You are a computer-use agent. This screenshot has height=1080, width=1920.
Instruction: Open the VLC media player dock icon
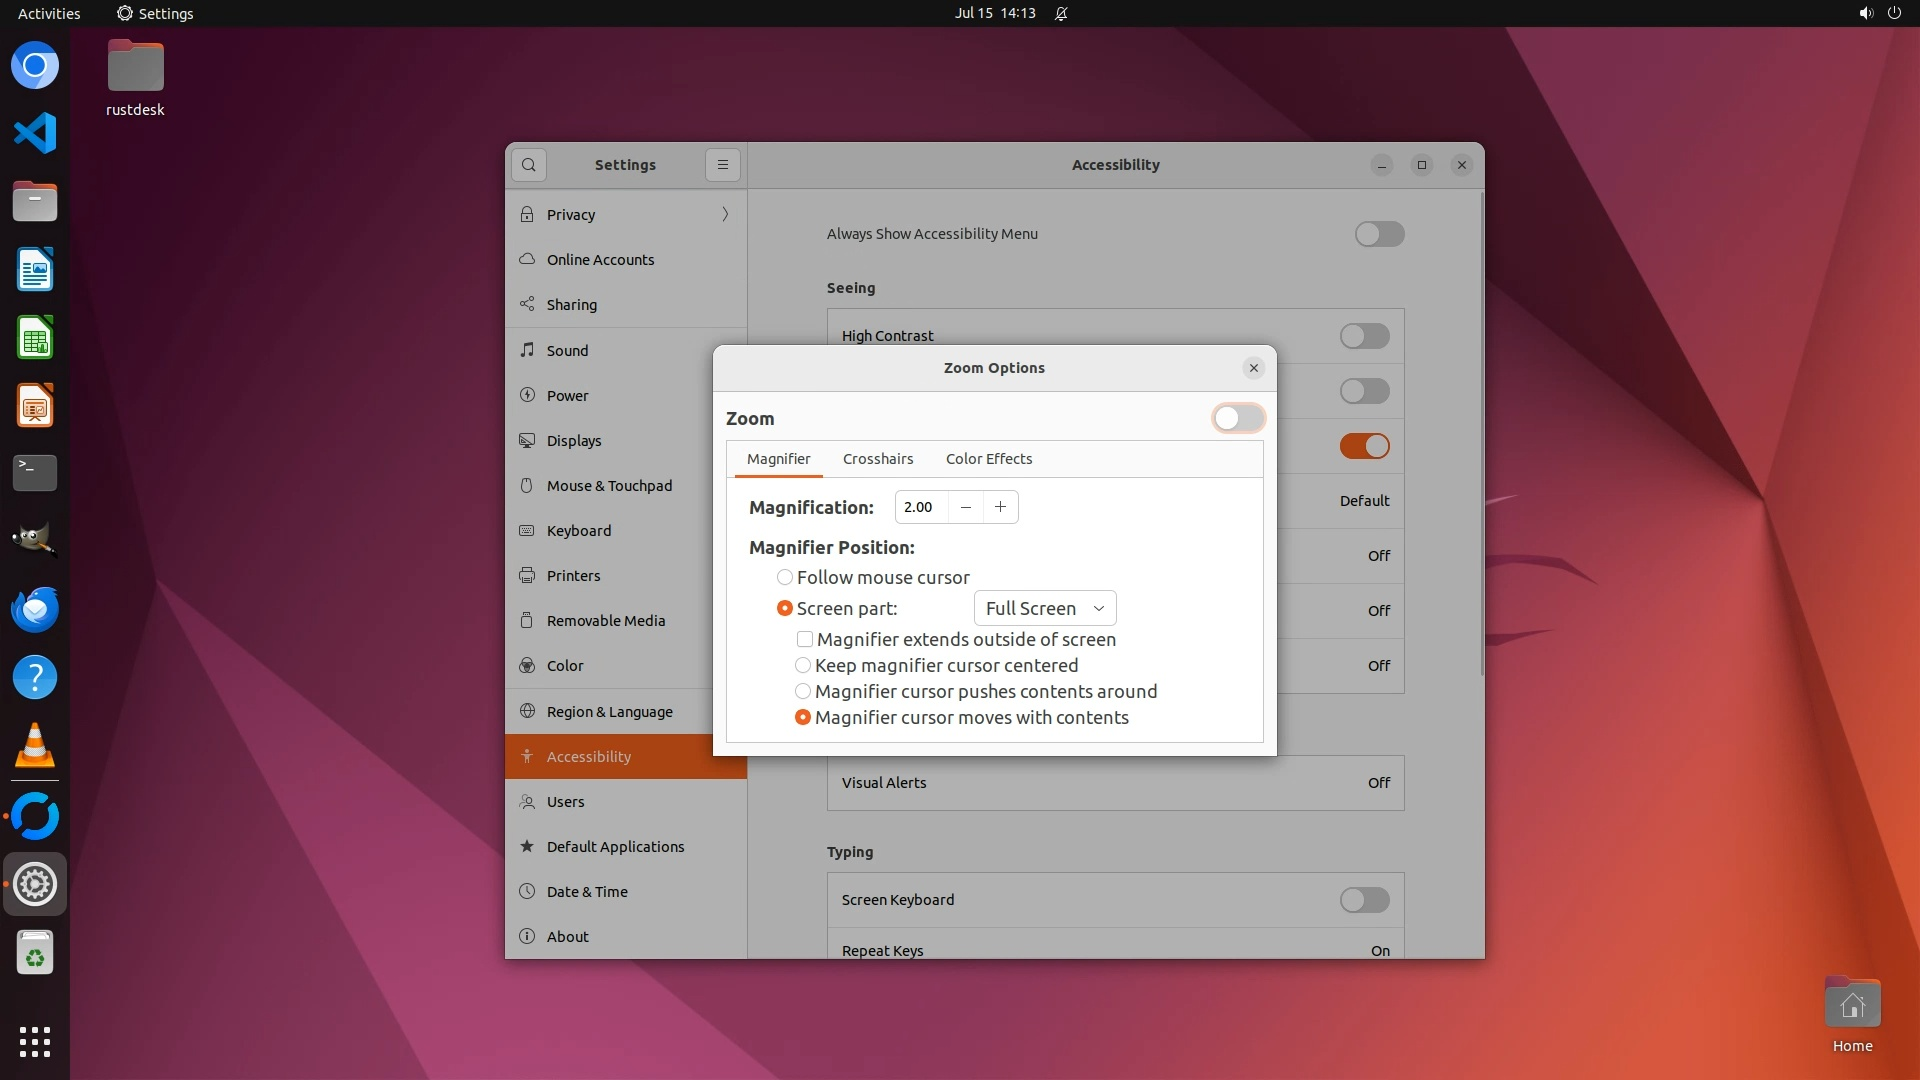(35, 746)
